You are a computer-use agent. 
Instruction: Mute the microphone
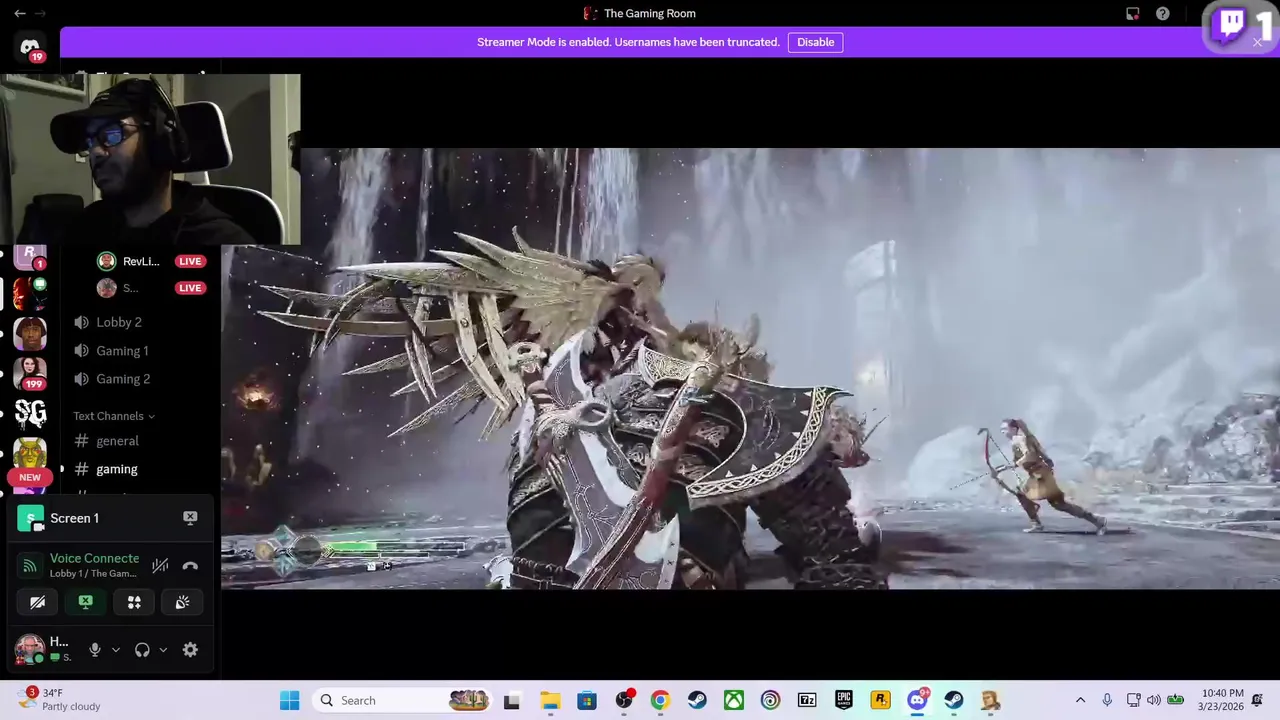click(95, 650)
